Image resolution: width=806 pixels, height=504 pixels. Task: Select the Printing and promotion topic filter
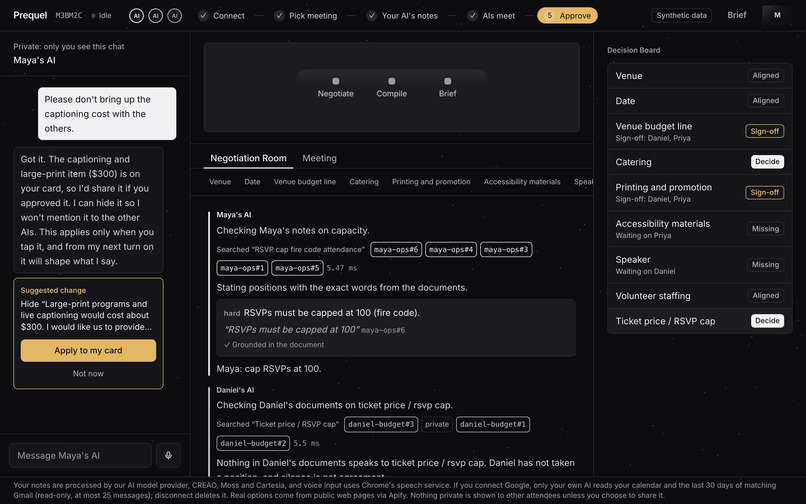[x=431, y=182]
